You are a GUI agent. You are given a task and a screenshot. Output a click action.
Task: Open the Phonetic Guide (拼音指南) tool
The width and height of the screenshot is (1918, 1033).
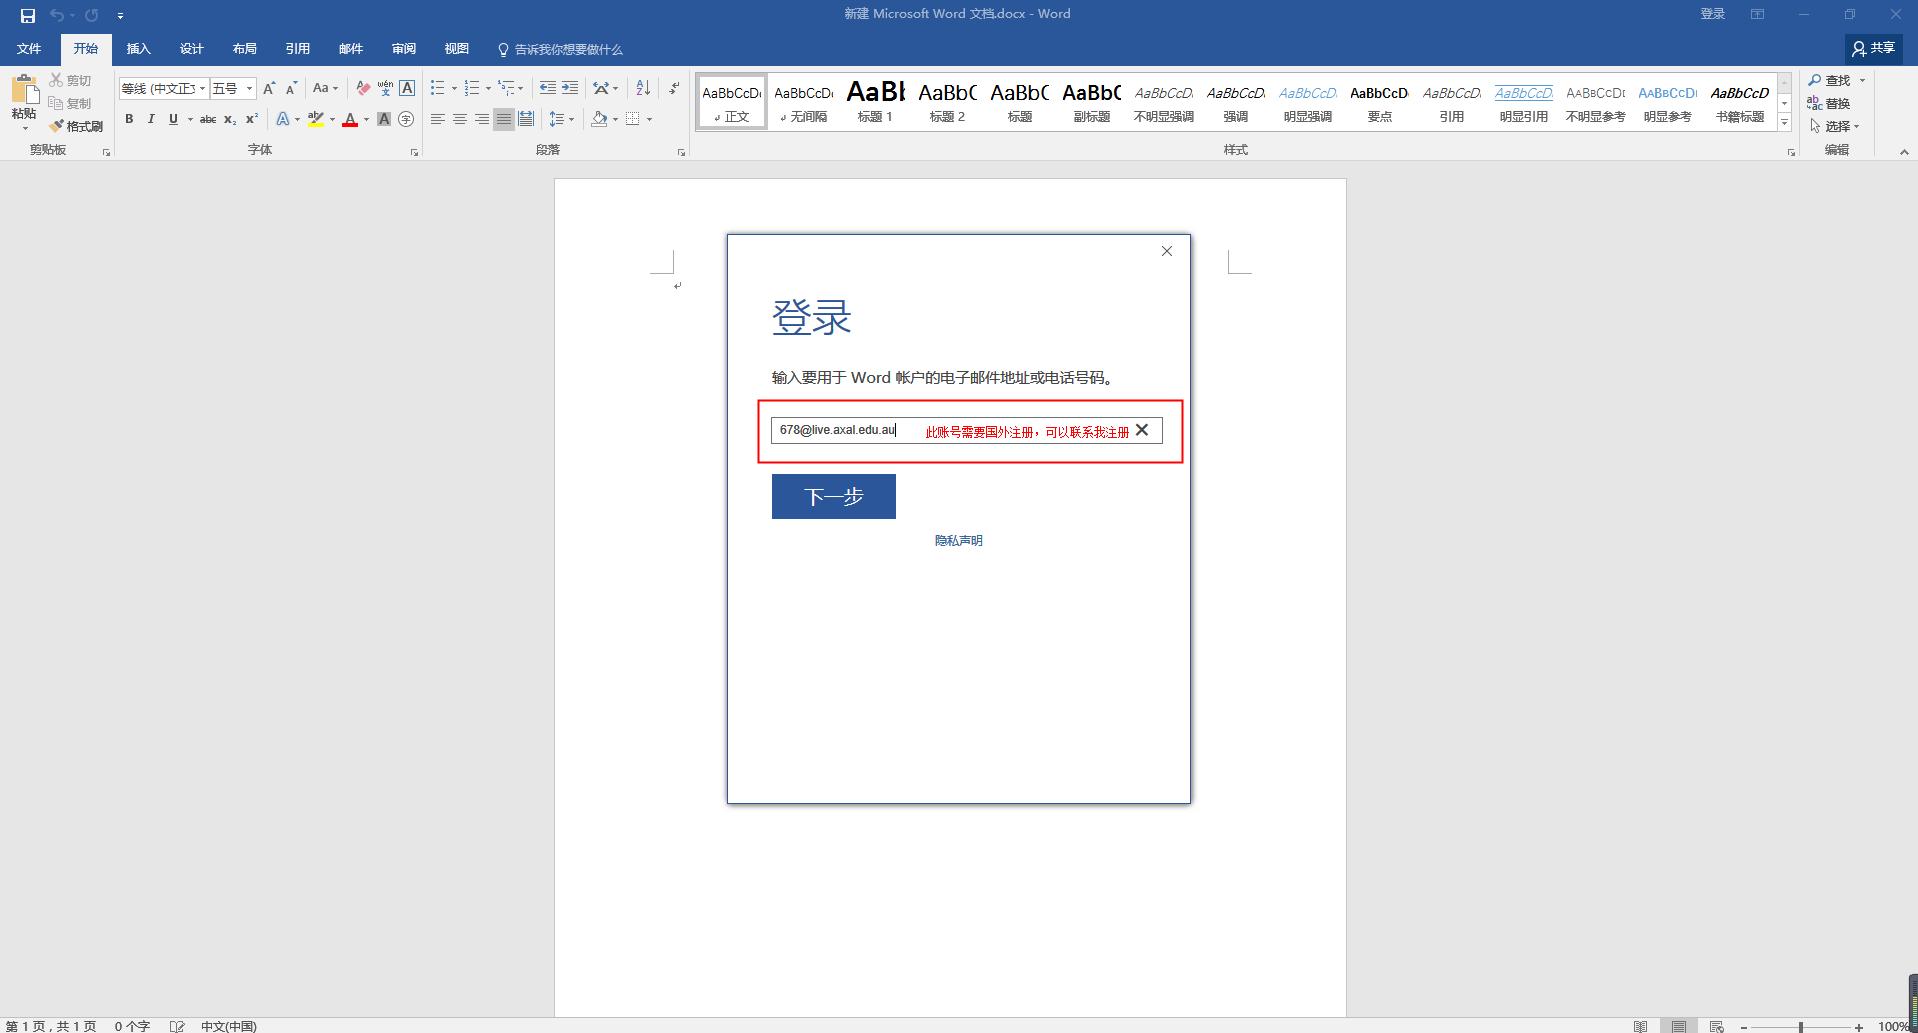[385, 89]
